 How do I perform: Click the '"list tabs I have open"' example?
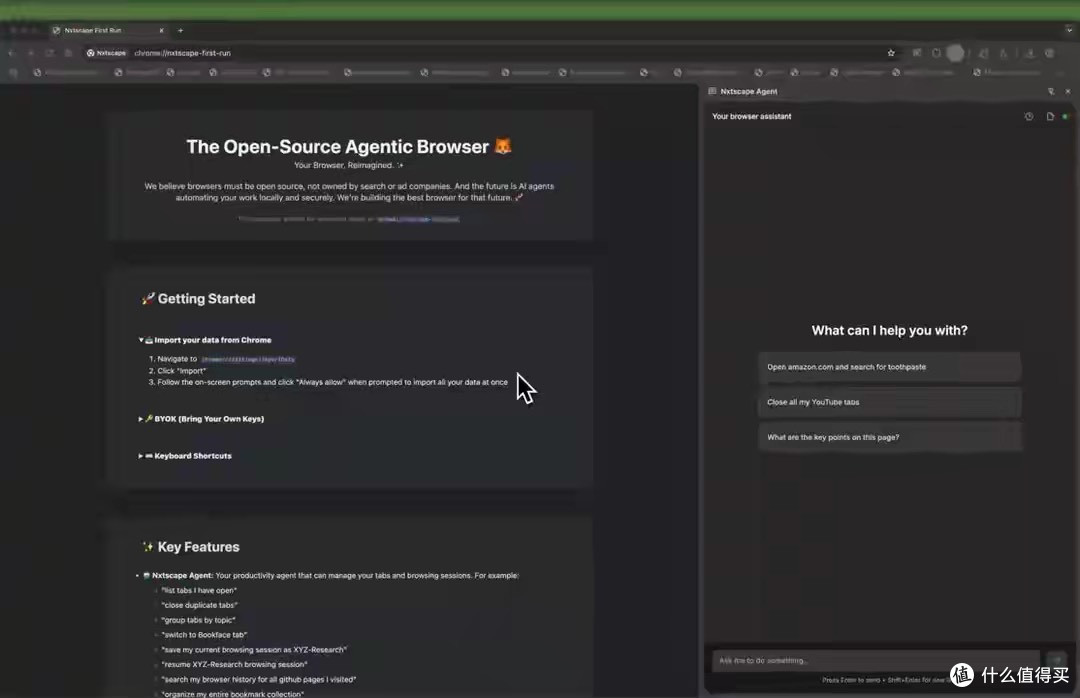[199, 591]
